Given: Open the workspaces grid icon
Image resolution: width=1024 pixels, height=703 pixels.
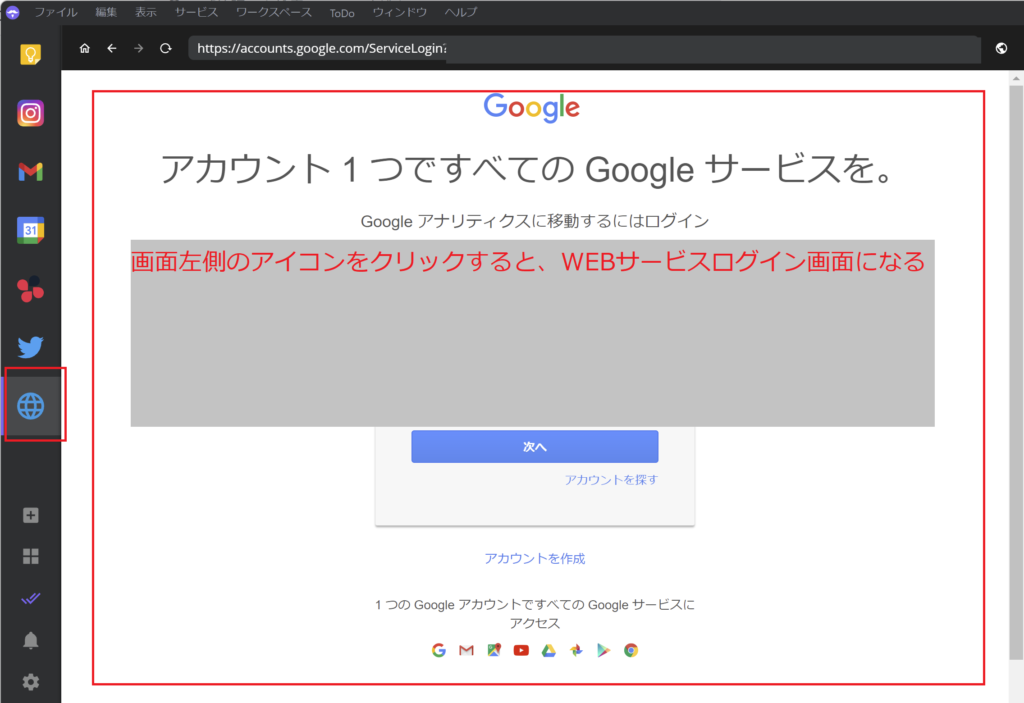Looking at the screenshot, I should [x=31, y=556].
